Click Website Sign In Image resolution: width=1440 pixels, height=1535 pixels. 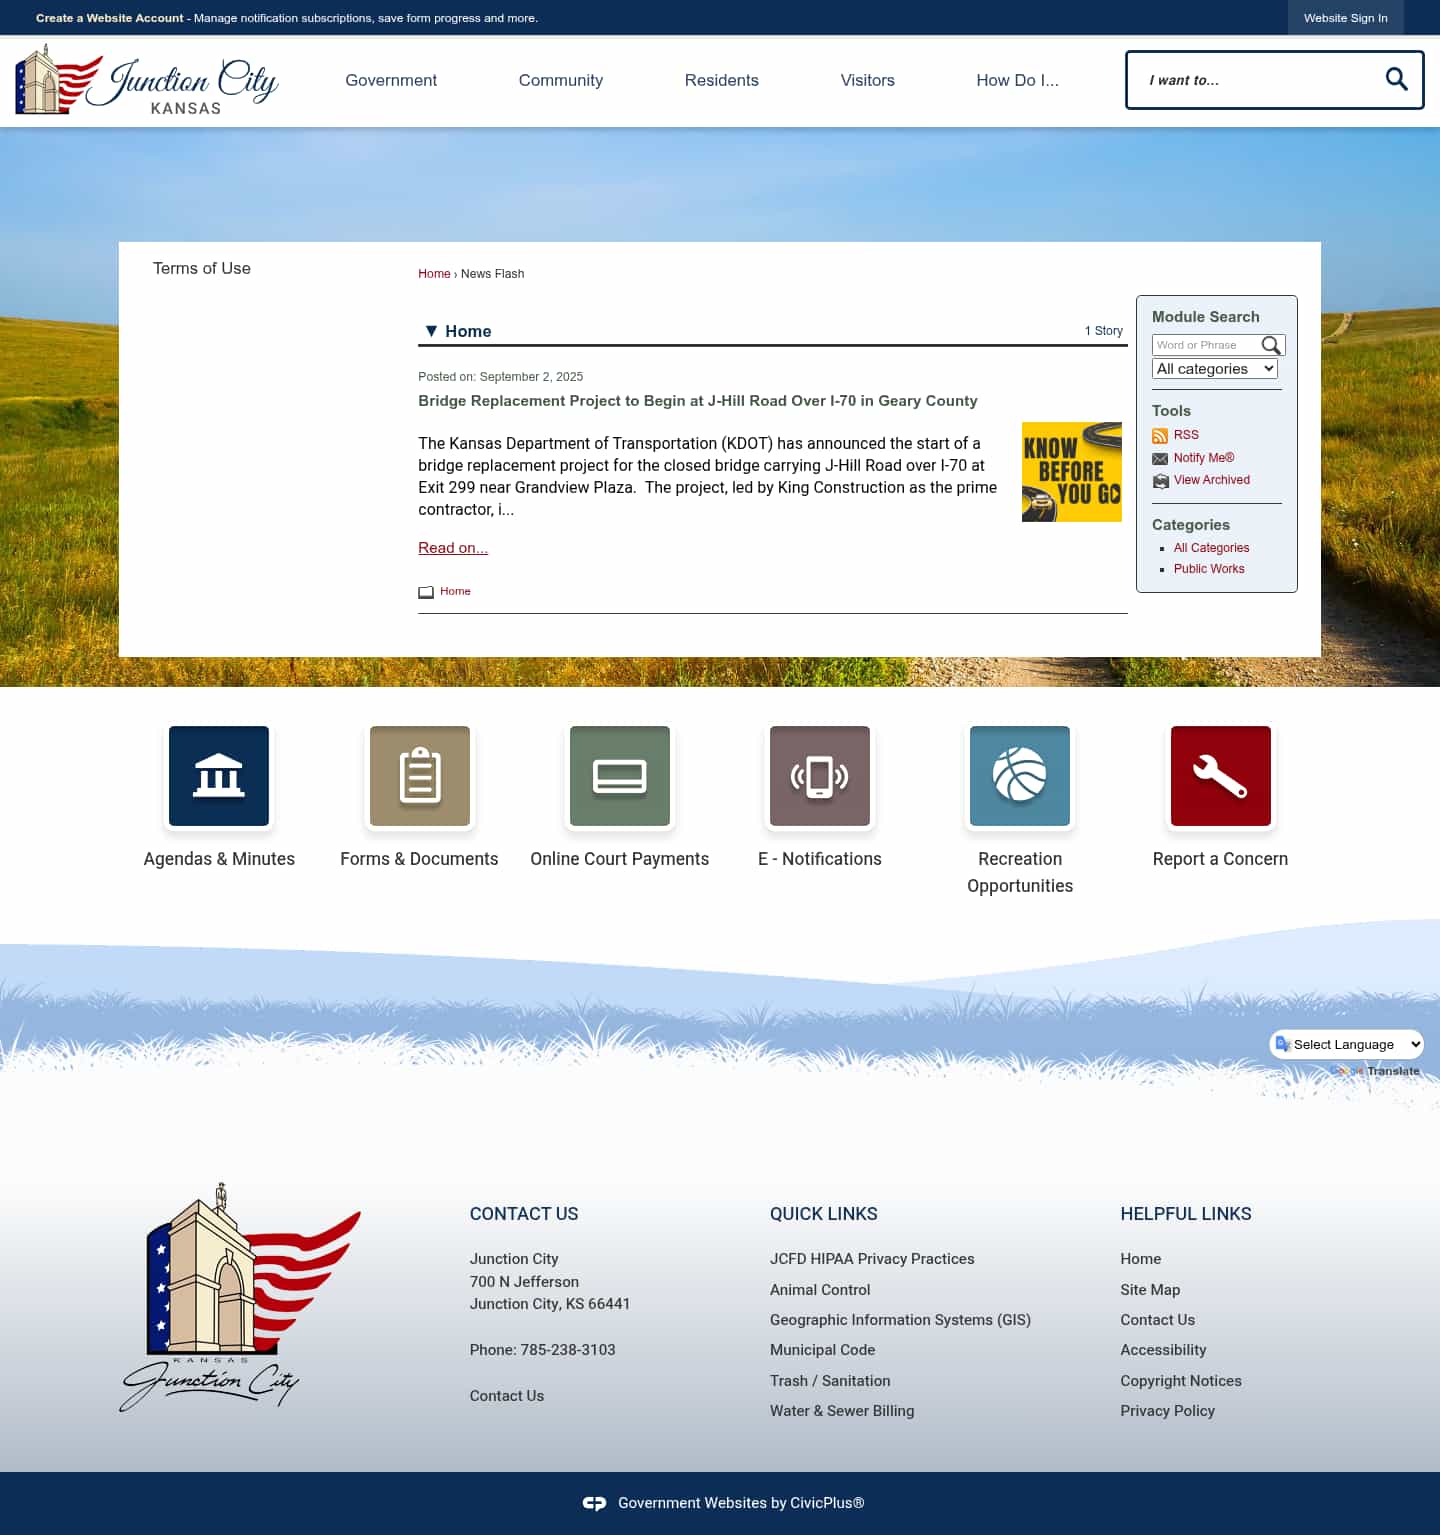click(x=1345, y=17)
